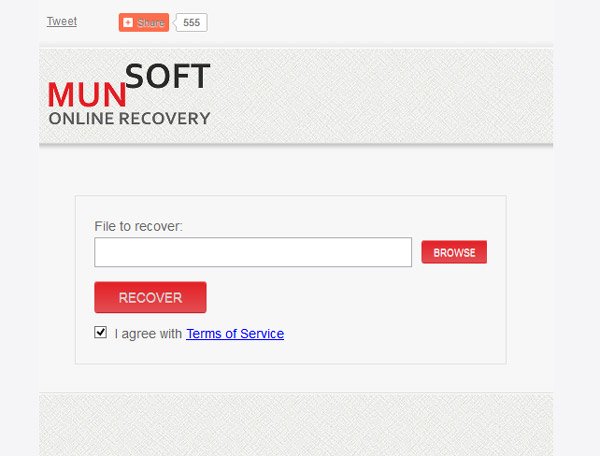Untick the I agree with terms checkbox
600x456 pixels.
[x=101, y=332]
